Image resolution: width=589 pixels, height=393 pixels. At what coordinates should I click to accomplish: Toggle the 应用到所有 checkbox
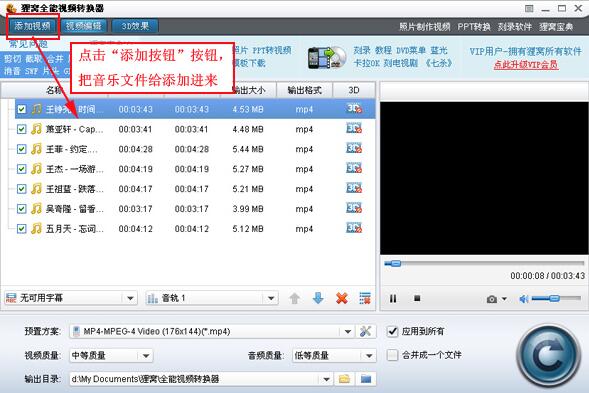click(x=392, y=331)
